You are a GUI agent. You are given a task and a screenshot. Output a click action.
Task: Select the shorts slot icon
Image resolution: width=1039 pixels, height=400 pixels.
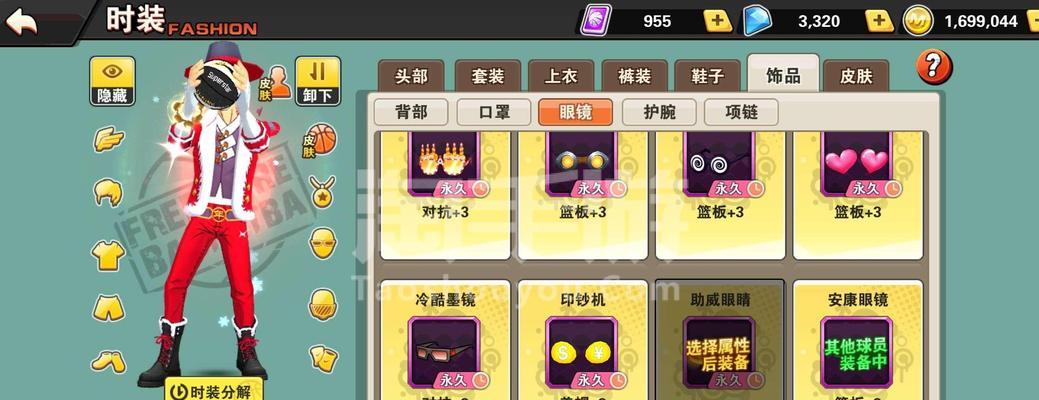108,307
